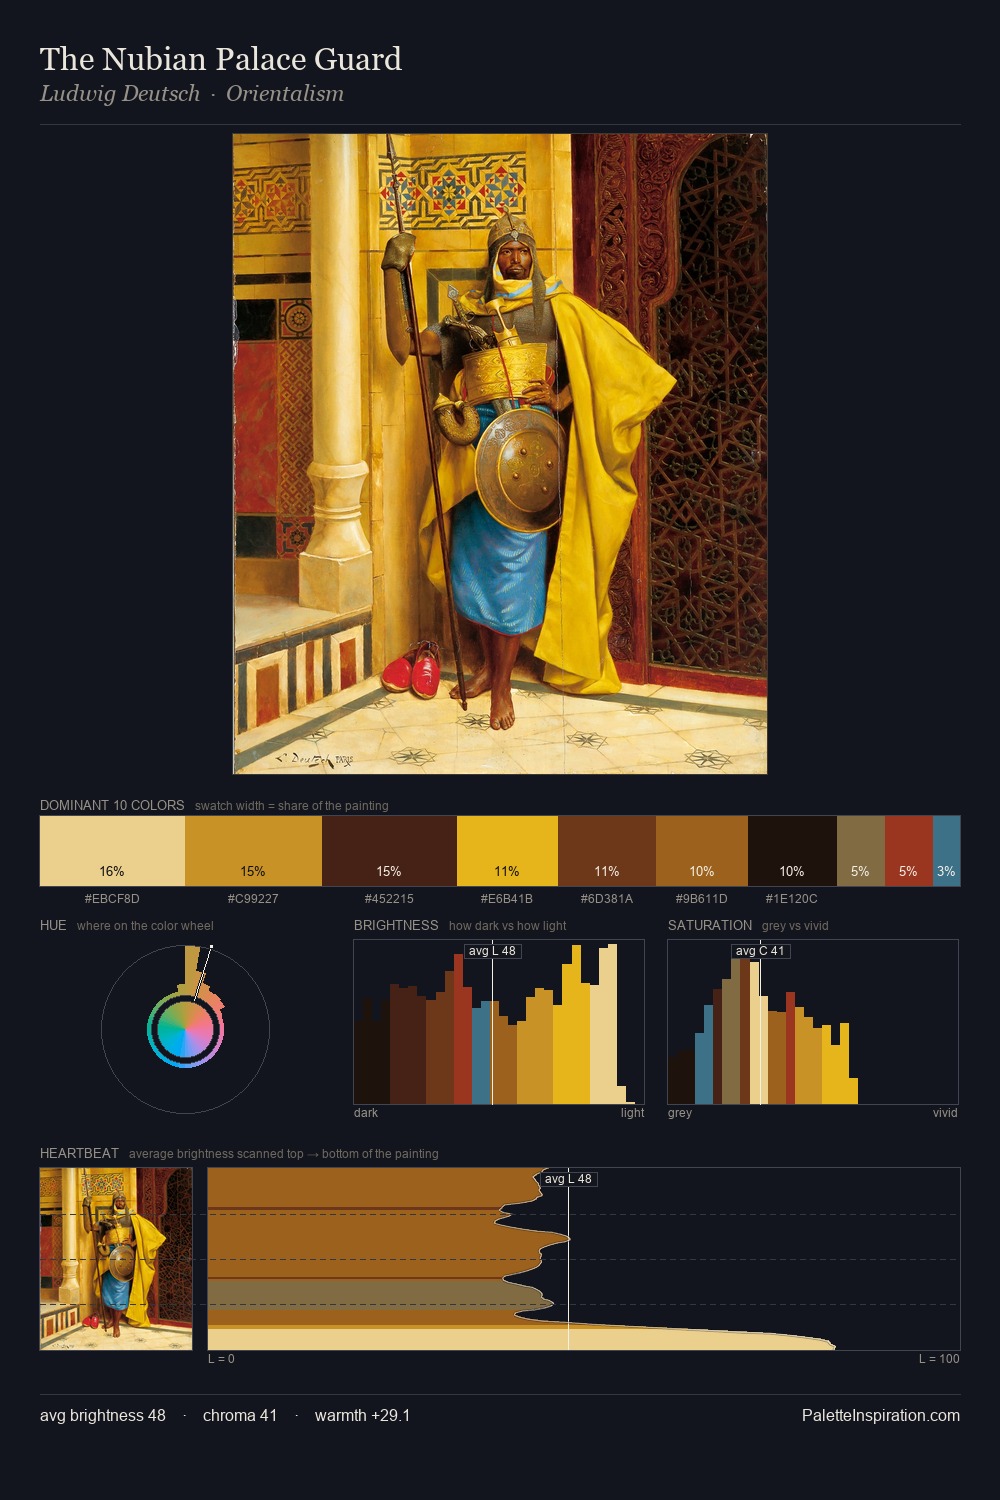Open the small heartbeat painting thumbnail
Viewport: 1000px width, 1500px height.
click(x=116, y=1259)
